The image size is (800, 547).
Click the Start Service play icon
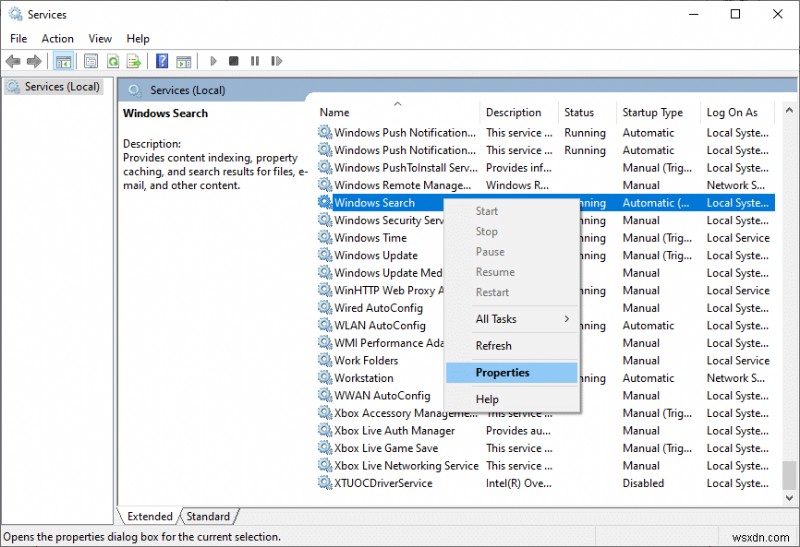tap(213, 61)
